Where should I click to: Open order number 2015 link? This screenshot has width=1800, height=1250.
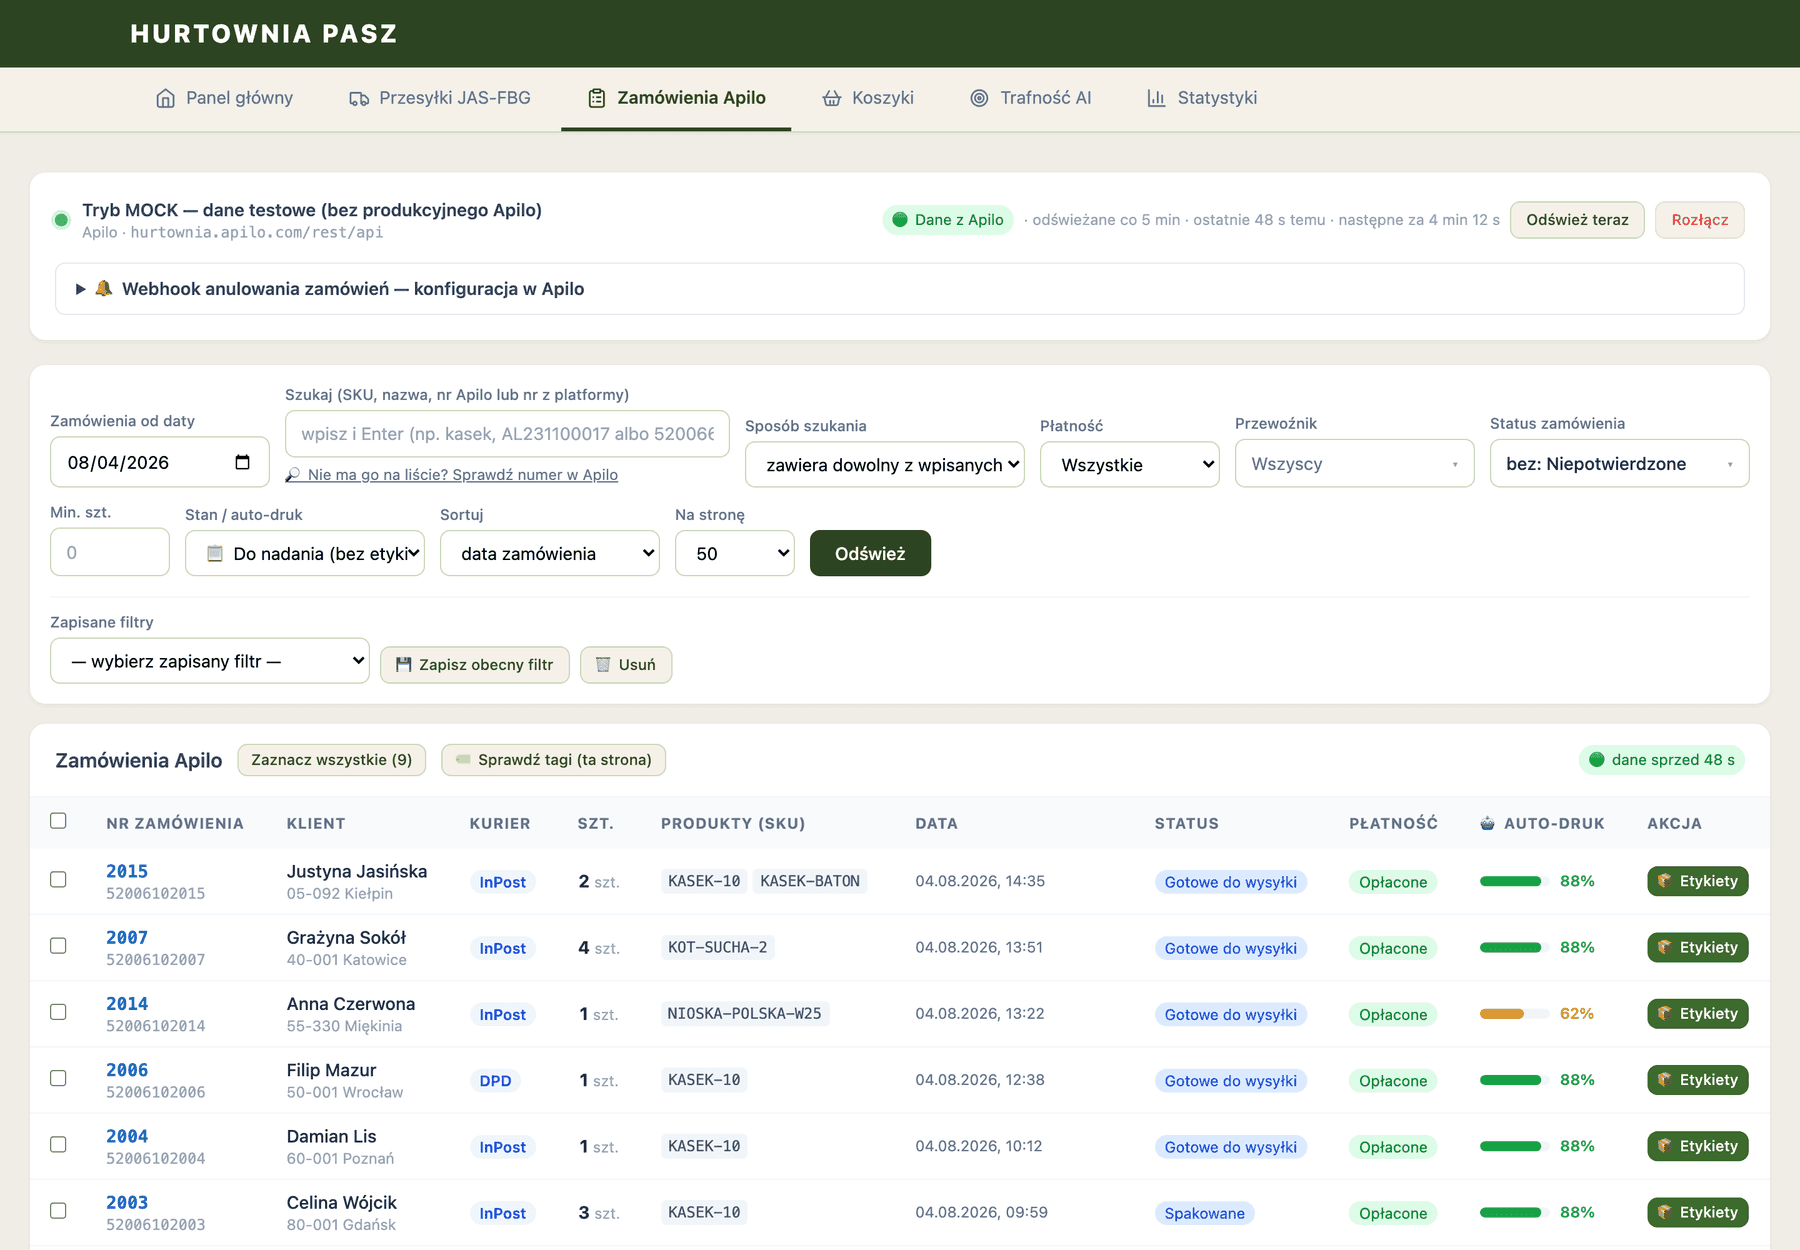point(127,872)
